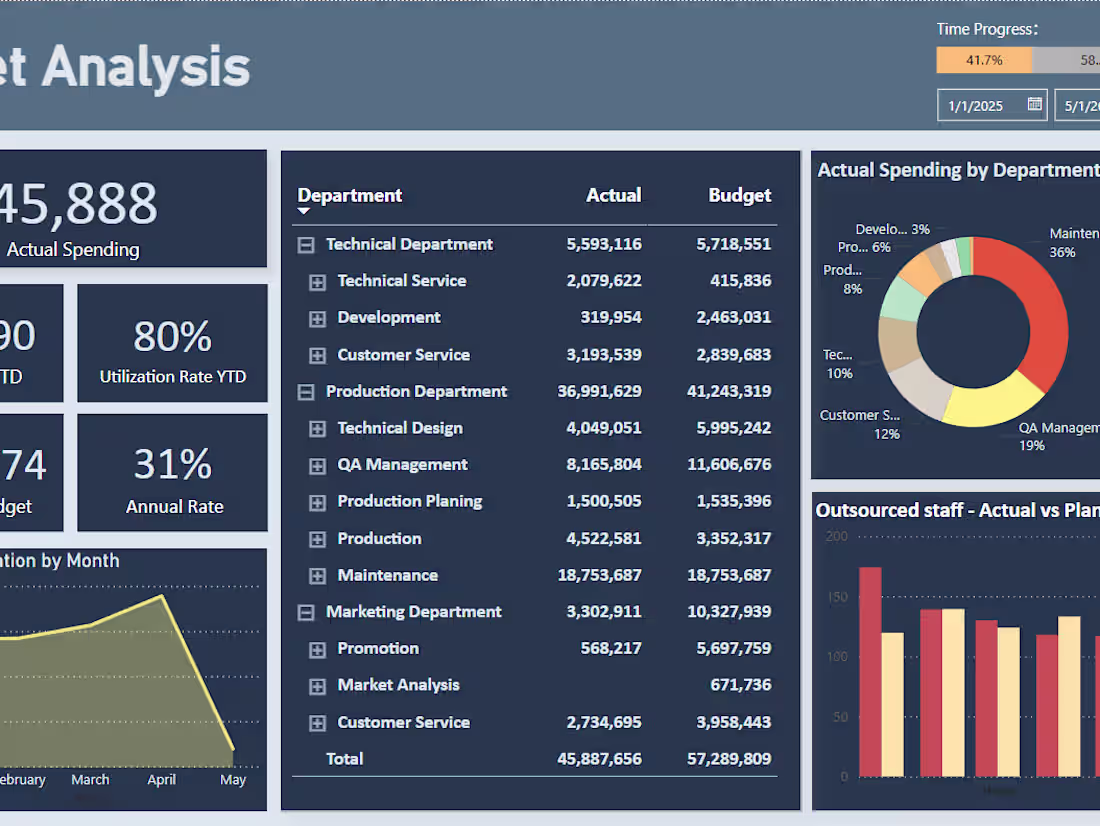Expand the Maintenance plus-box

click(x=317, y=575)
